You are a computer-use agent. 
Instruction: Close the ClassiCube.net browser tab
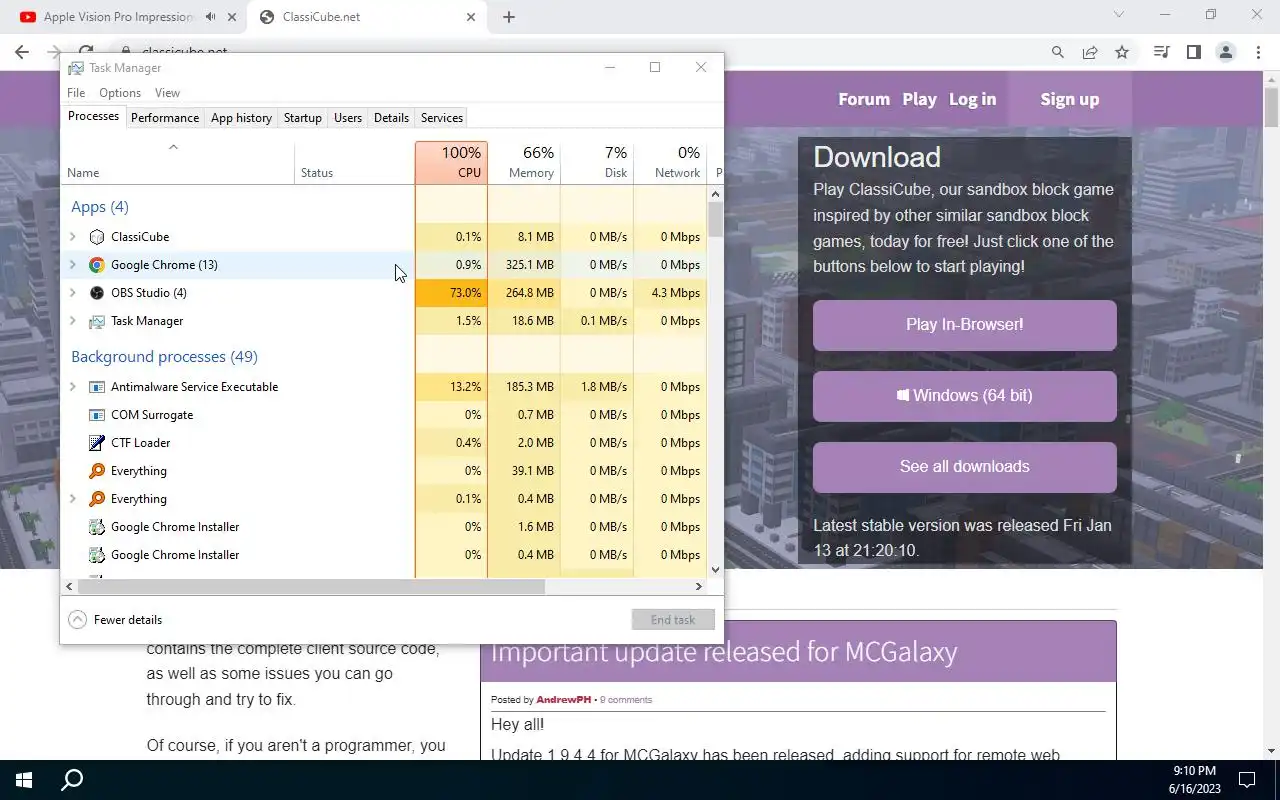pyautogui.click(x=471, y=17)
